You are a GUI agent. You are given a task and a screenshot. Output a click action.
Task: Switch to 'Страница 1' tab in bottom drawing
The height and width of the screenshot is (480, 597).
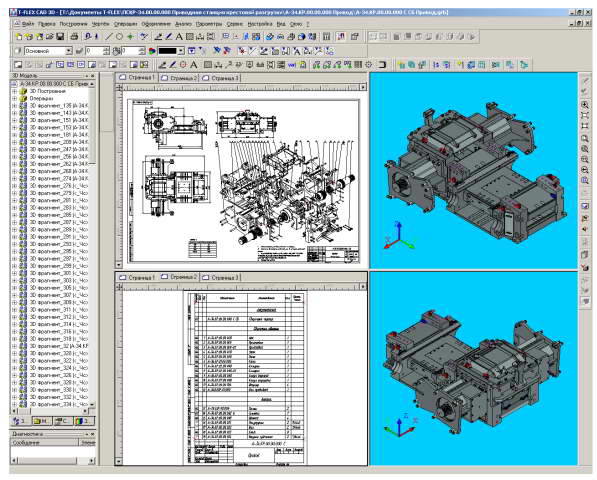137,277
